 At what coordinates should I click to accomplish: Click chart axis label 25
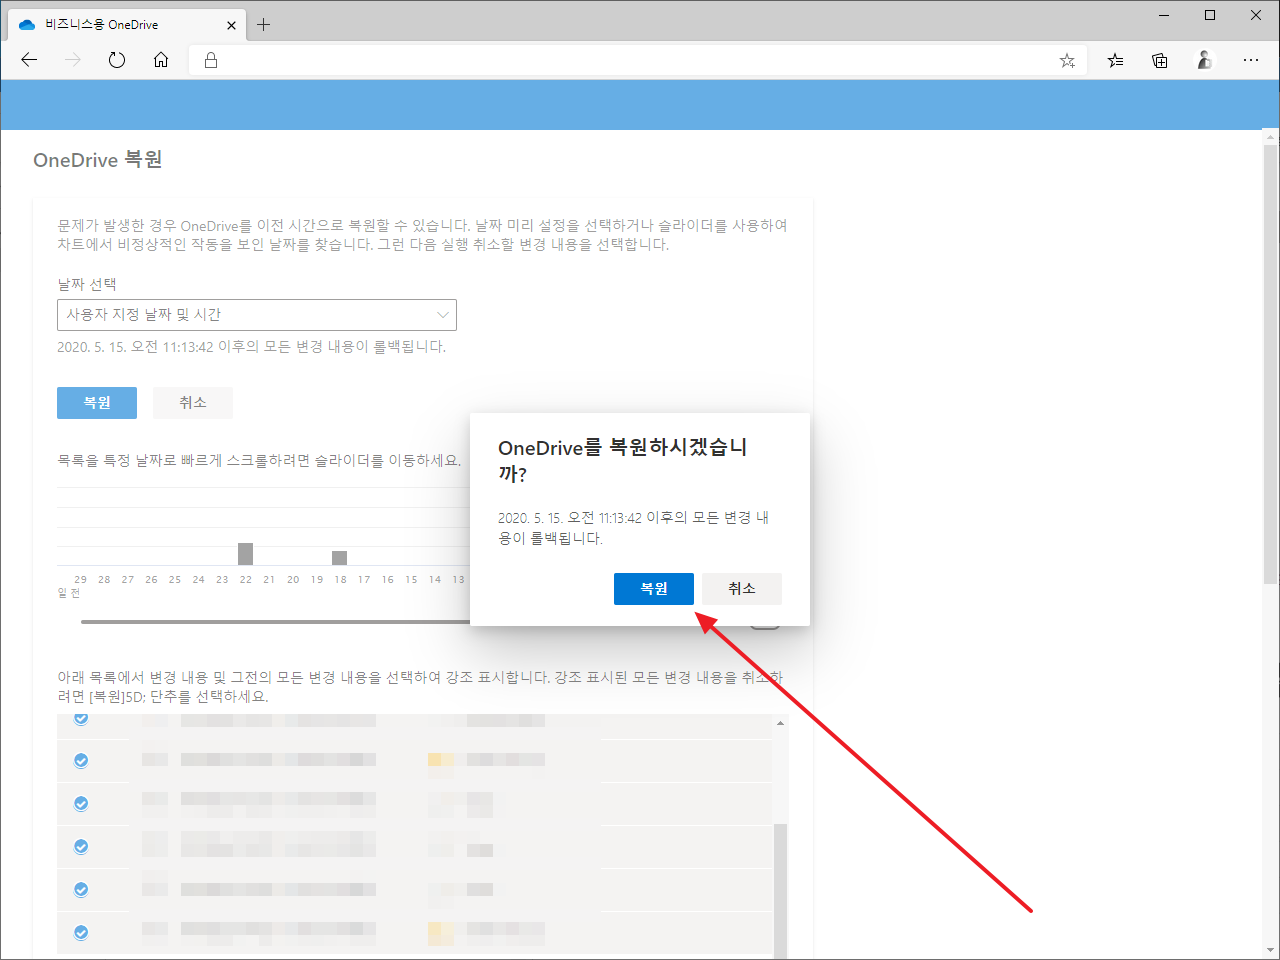(175, 580)
